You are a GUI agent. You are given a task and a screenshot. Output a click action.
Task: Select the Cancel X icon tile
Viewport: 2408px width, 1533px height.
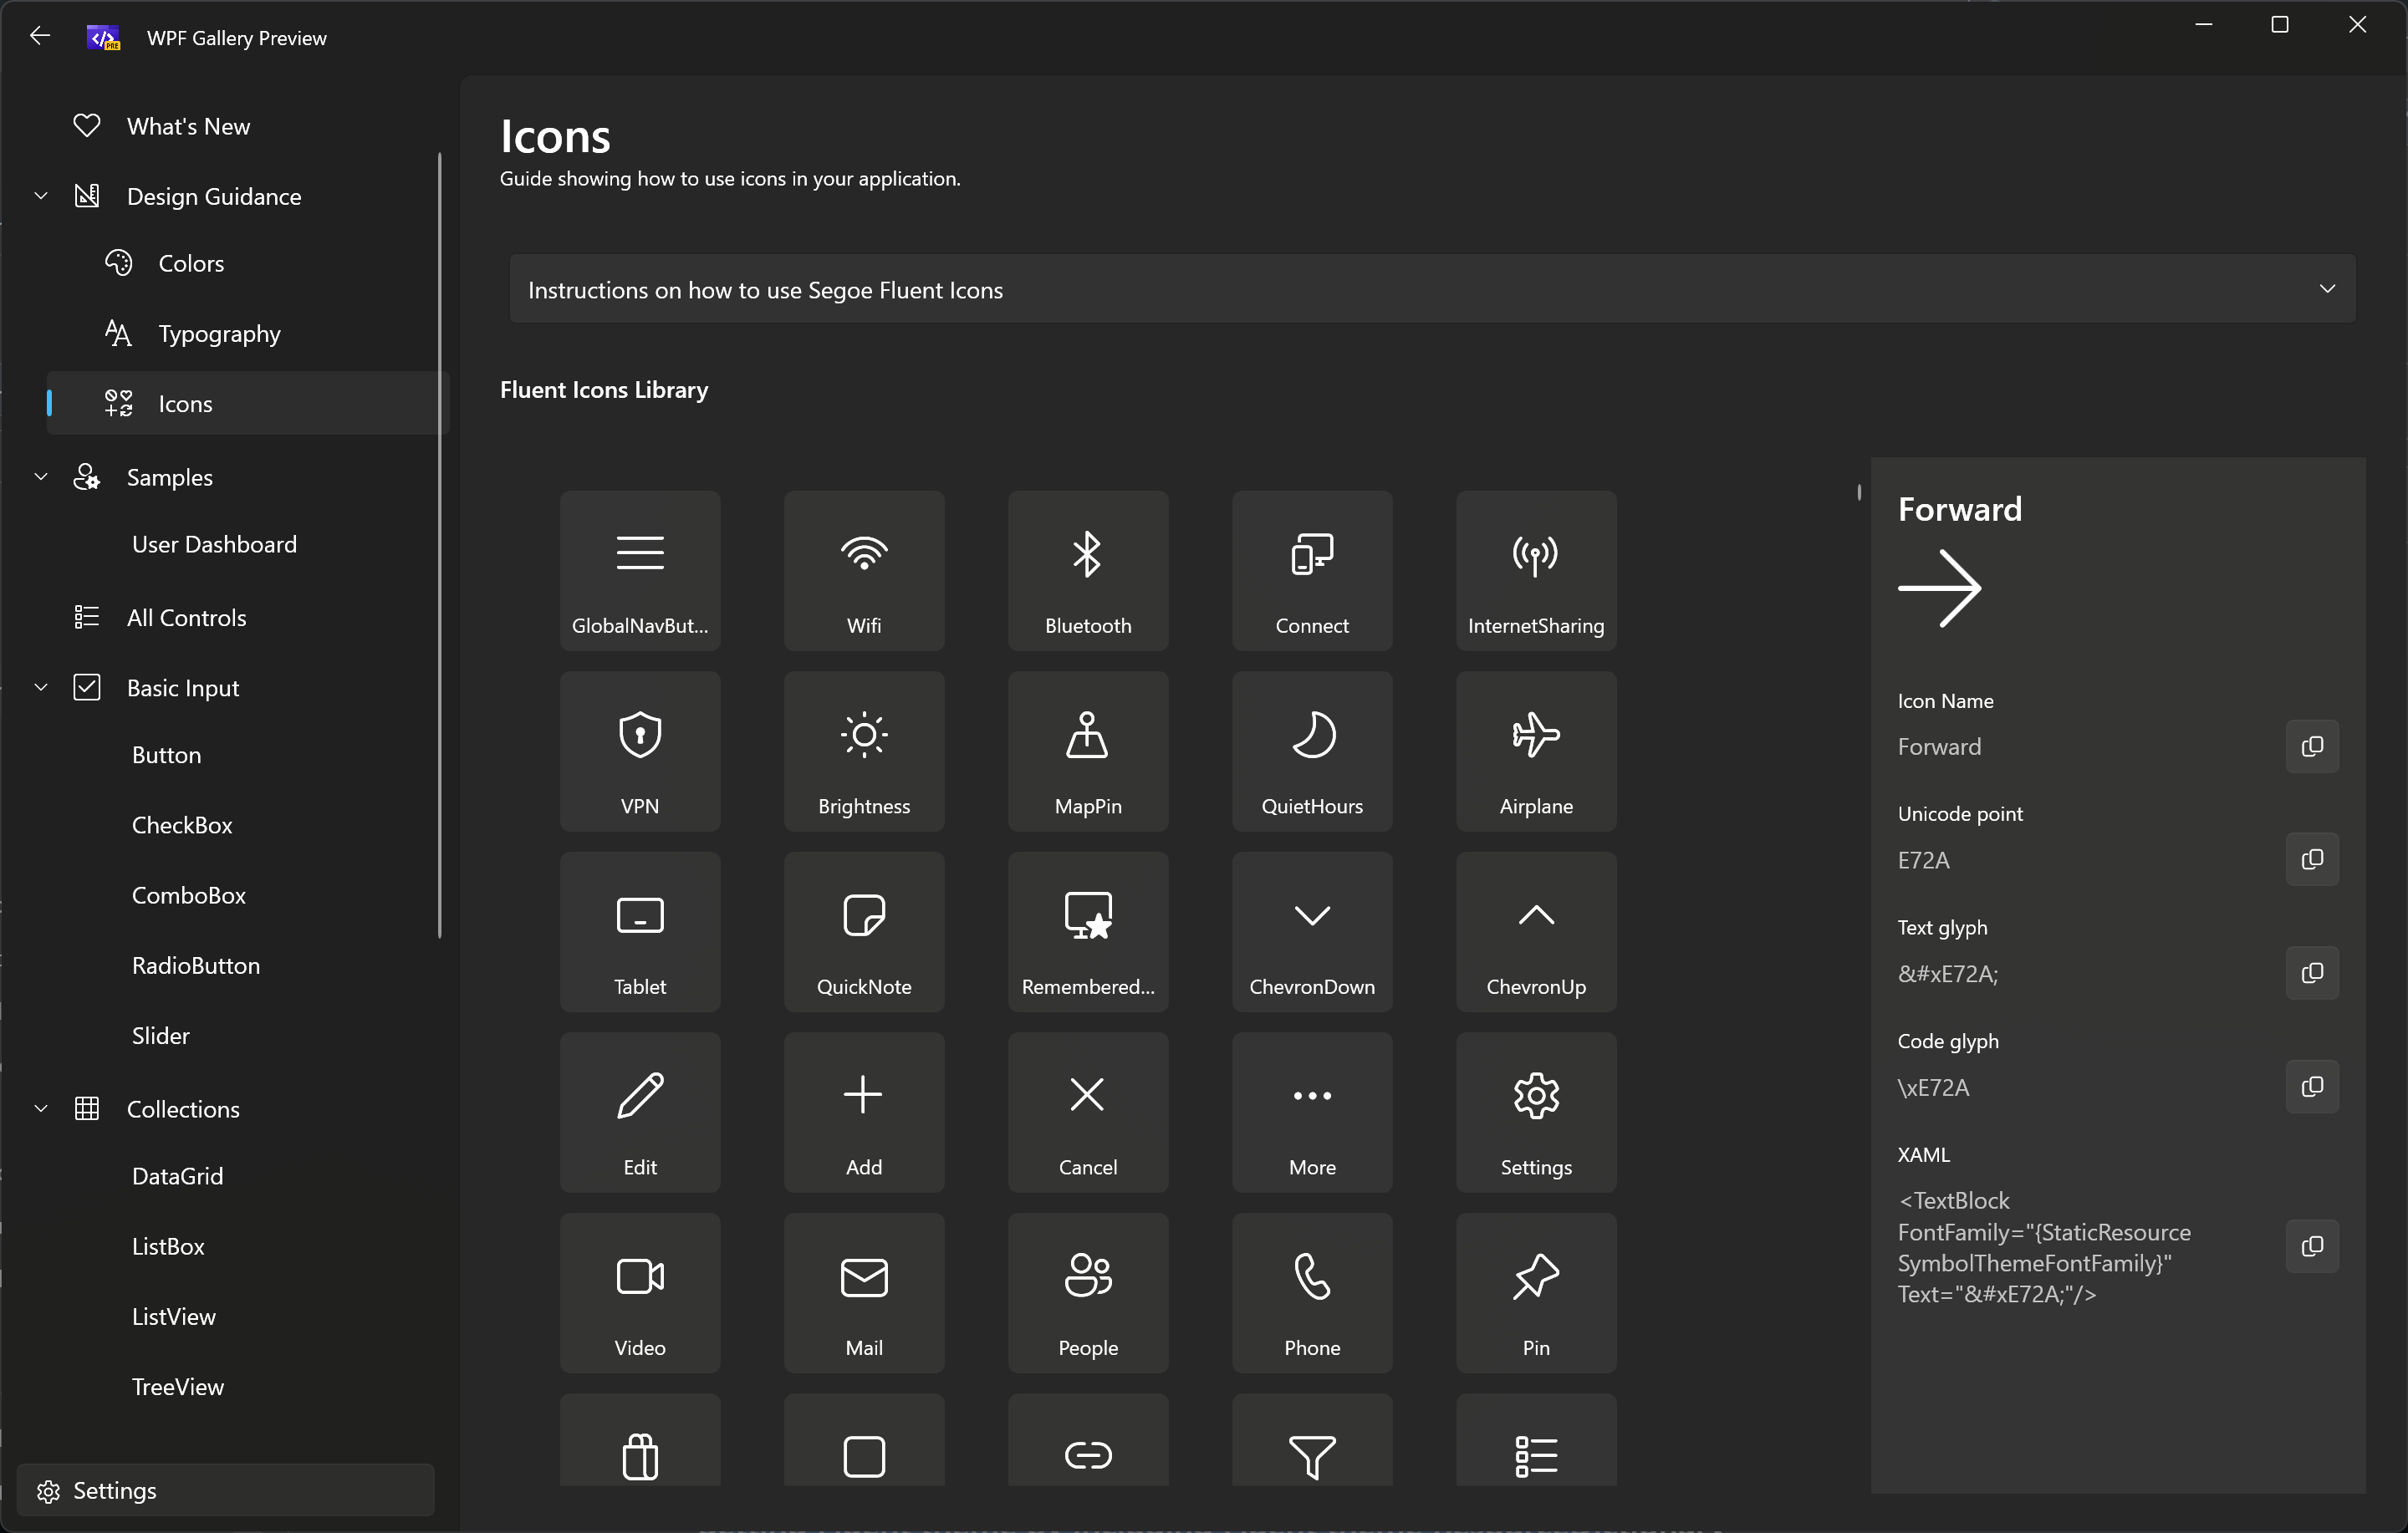coord(1088,1112)
